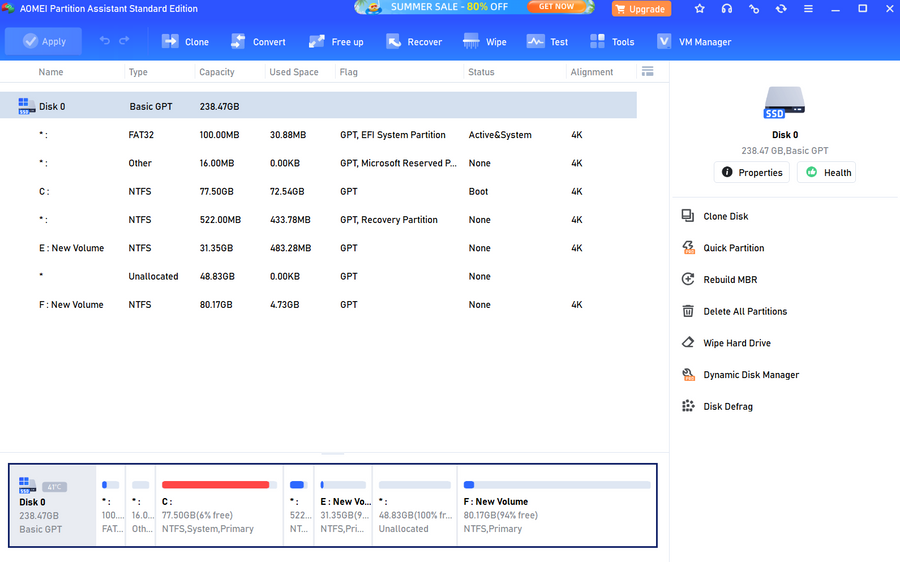
Task: Click the SSD disk icon in right panel
Action: [x=784, y=102]
